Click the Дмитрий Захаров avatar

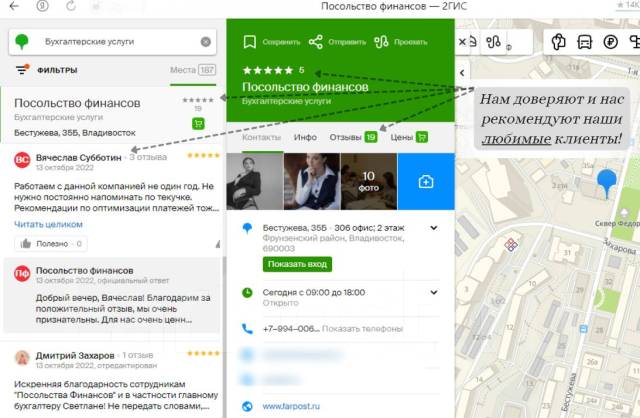pos(22,358)
